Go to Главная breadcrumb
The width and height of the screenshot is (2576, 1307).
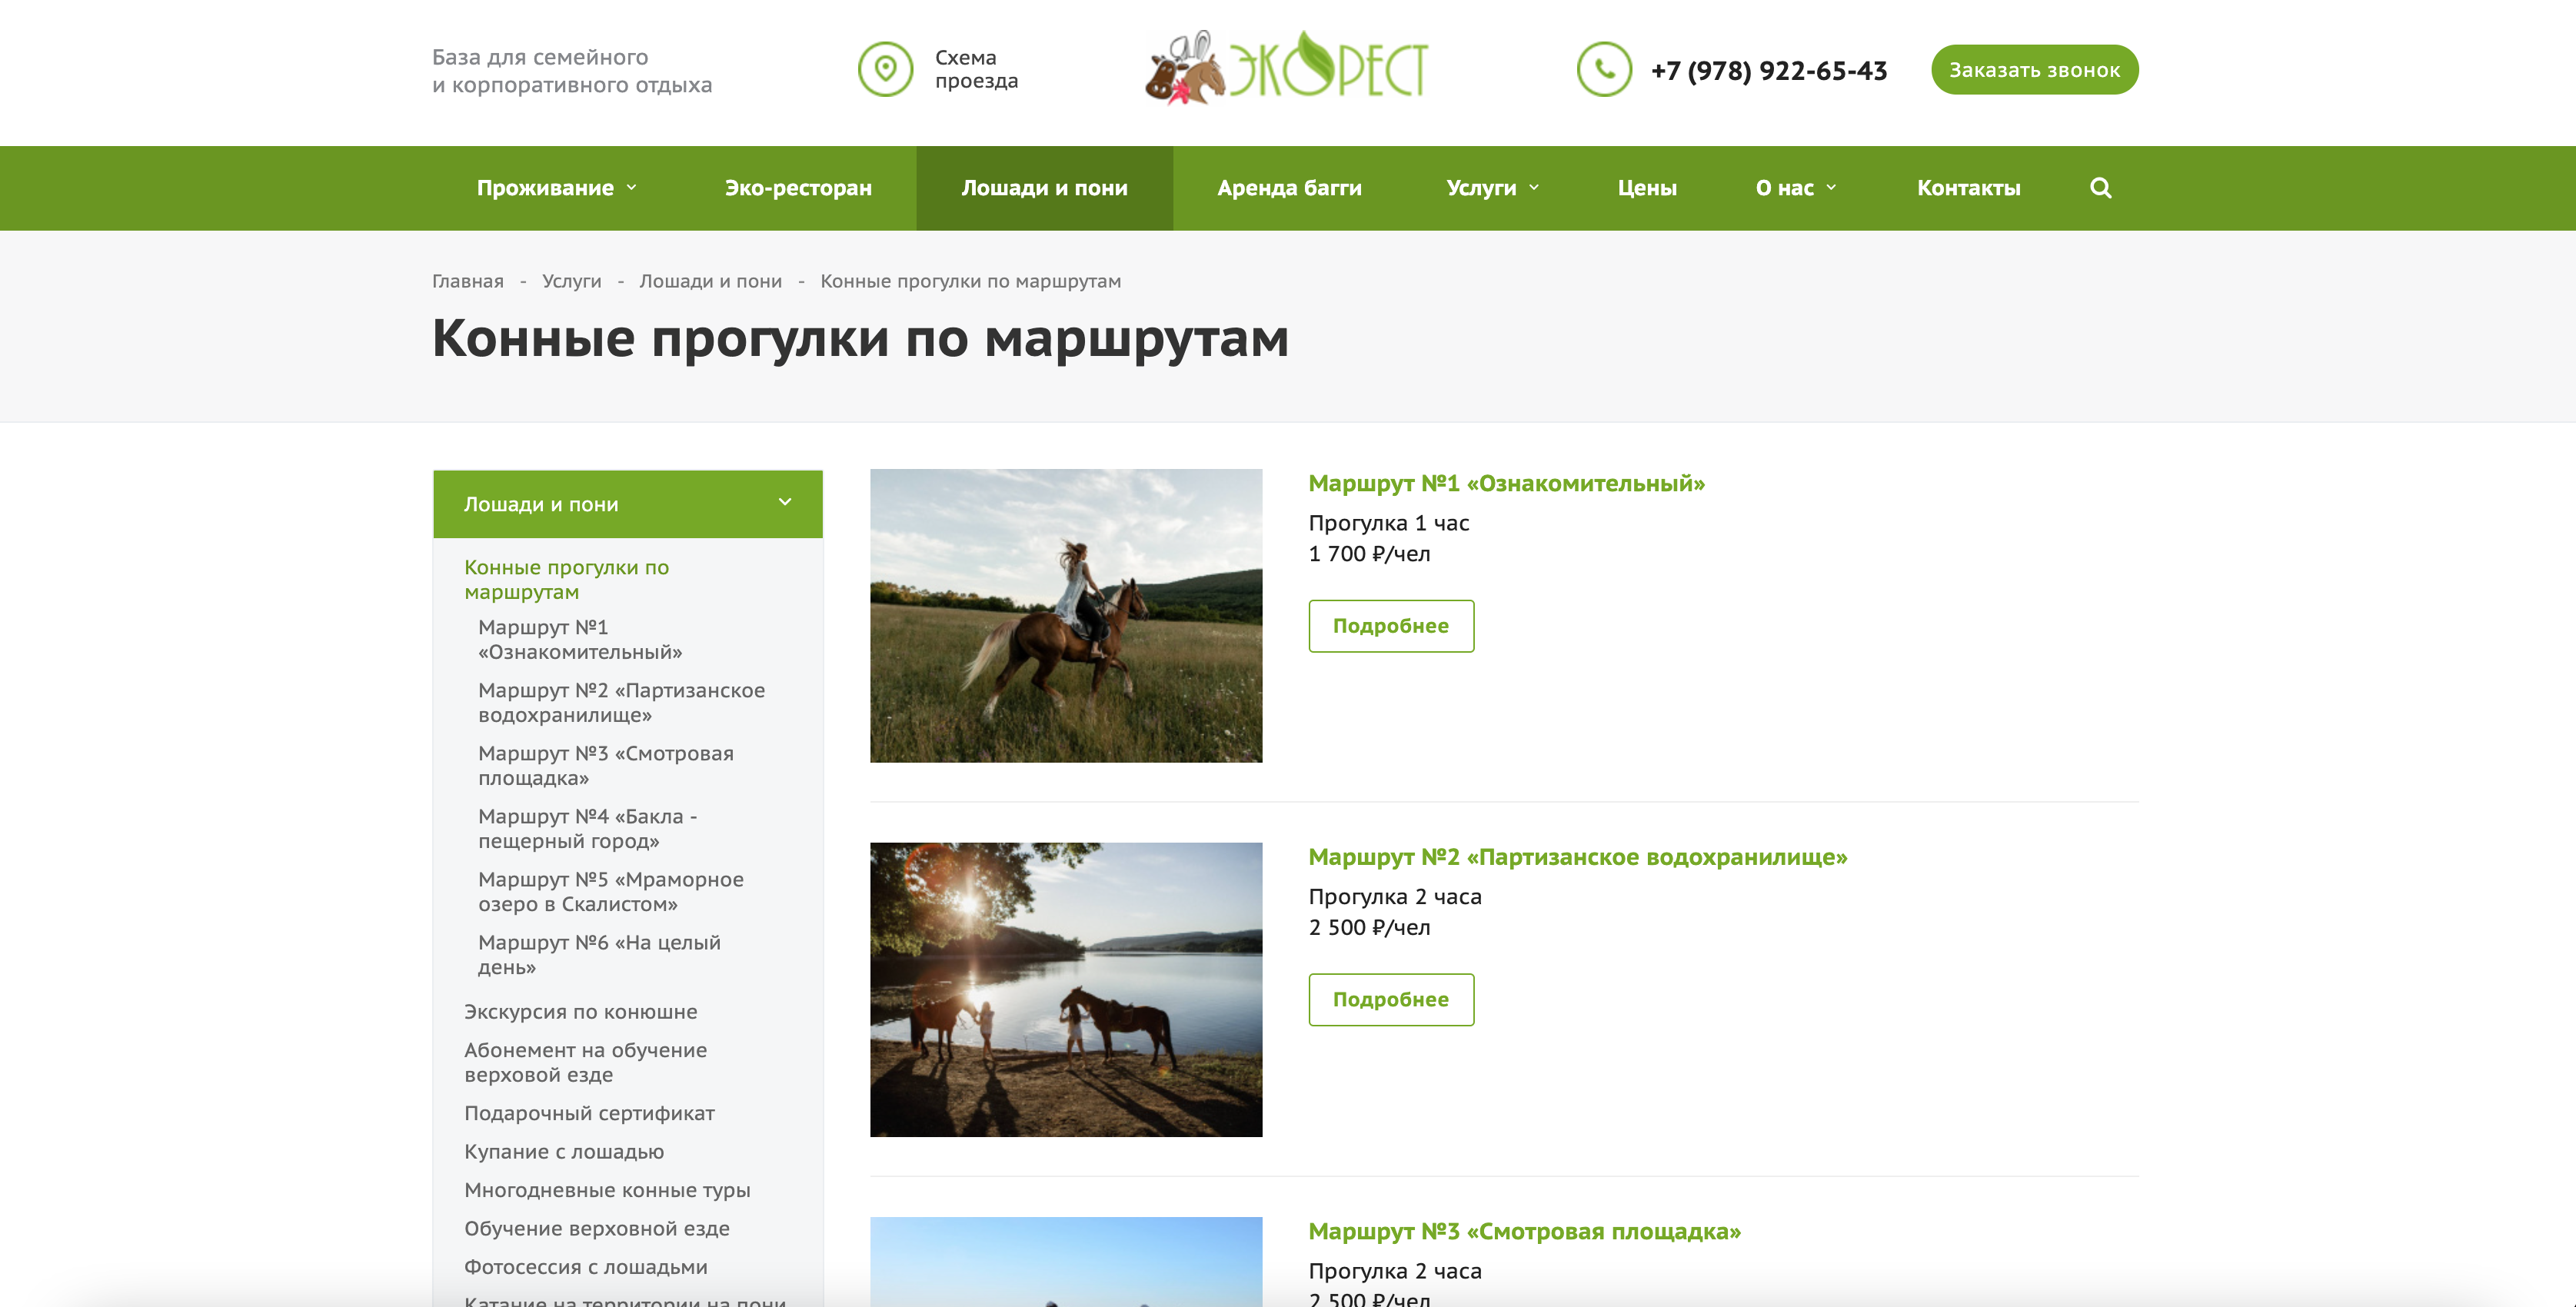[468, 281]
